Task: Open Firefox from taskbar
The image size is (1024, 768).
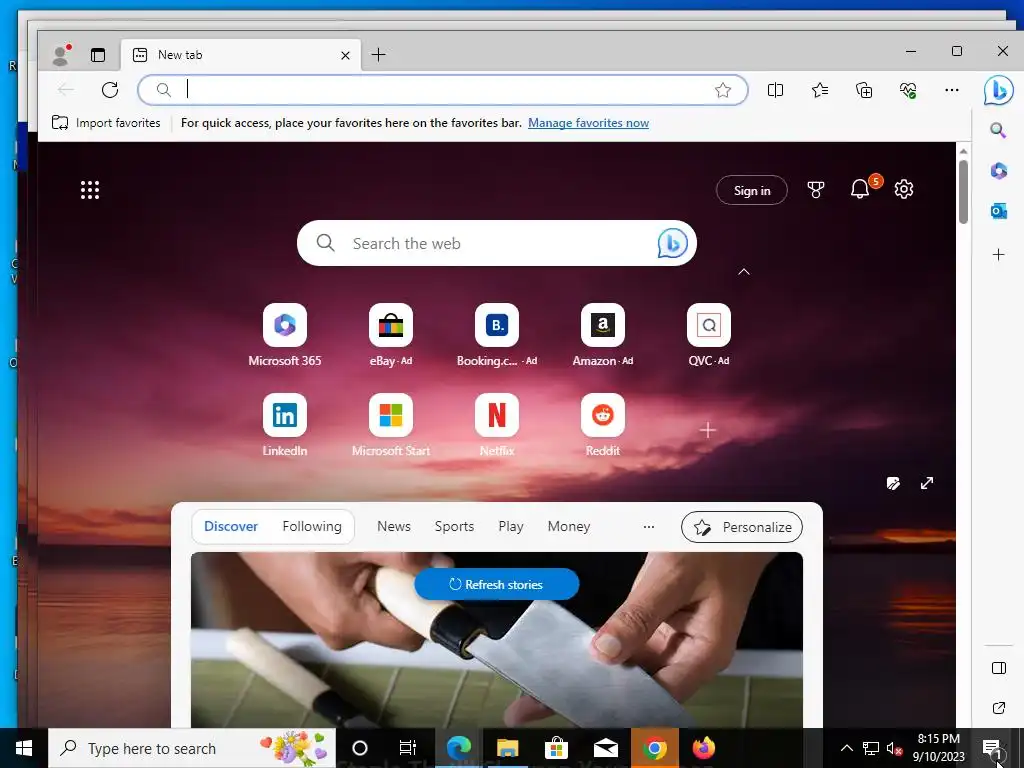Action: pyautogui.click(x=703, y=748)
